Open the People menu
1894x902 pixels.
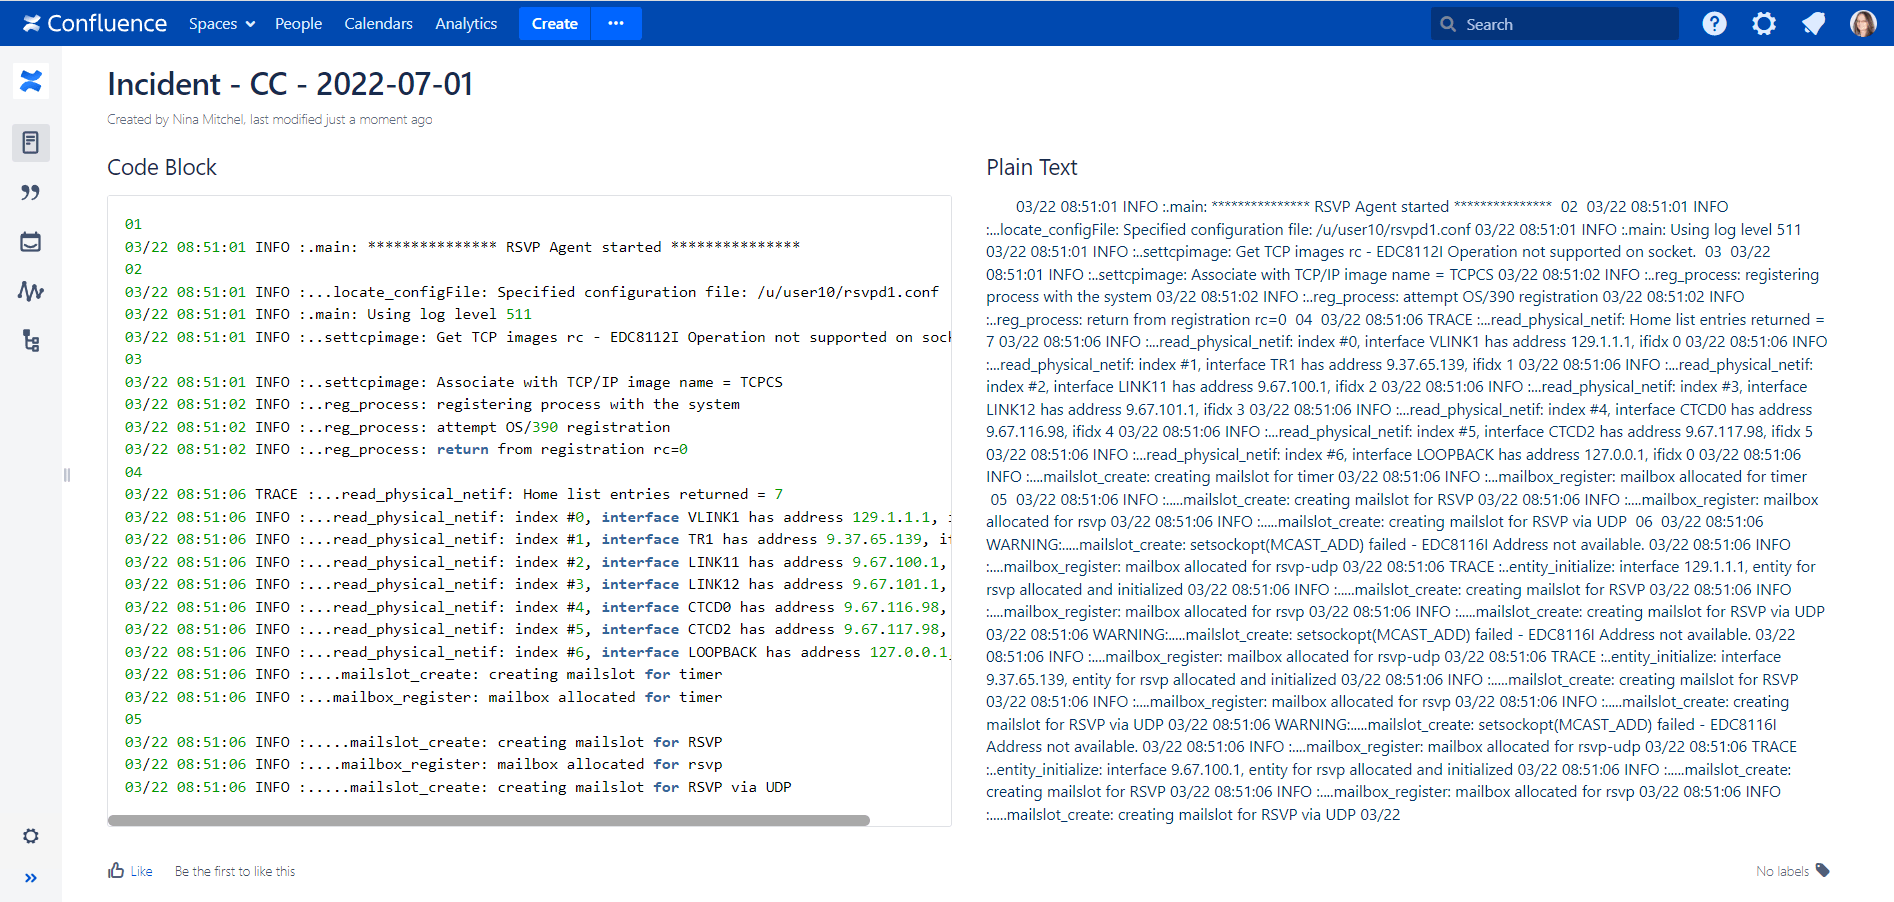pos(298,23)
